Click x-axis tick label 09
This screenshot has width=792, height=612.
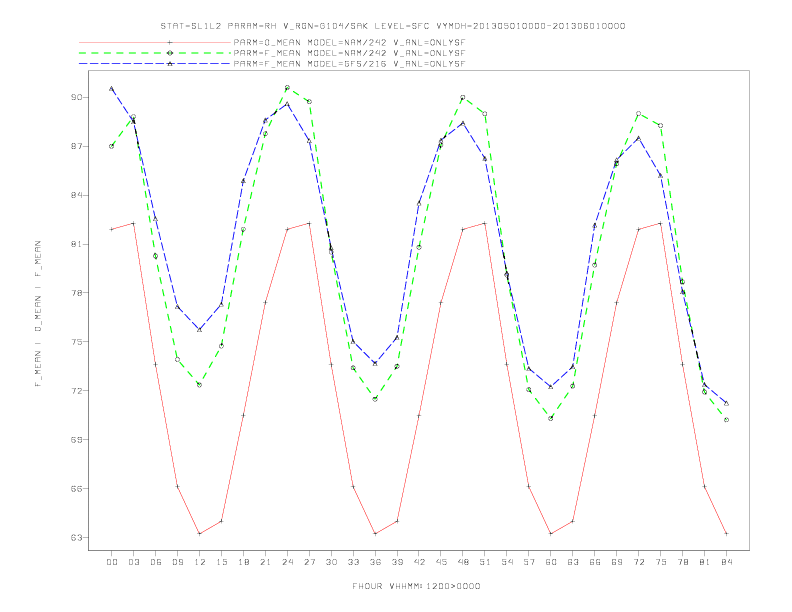(177, 562)
